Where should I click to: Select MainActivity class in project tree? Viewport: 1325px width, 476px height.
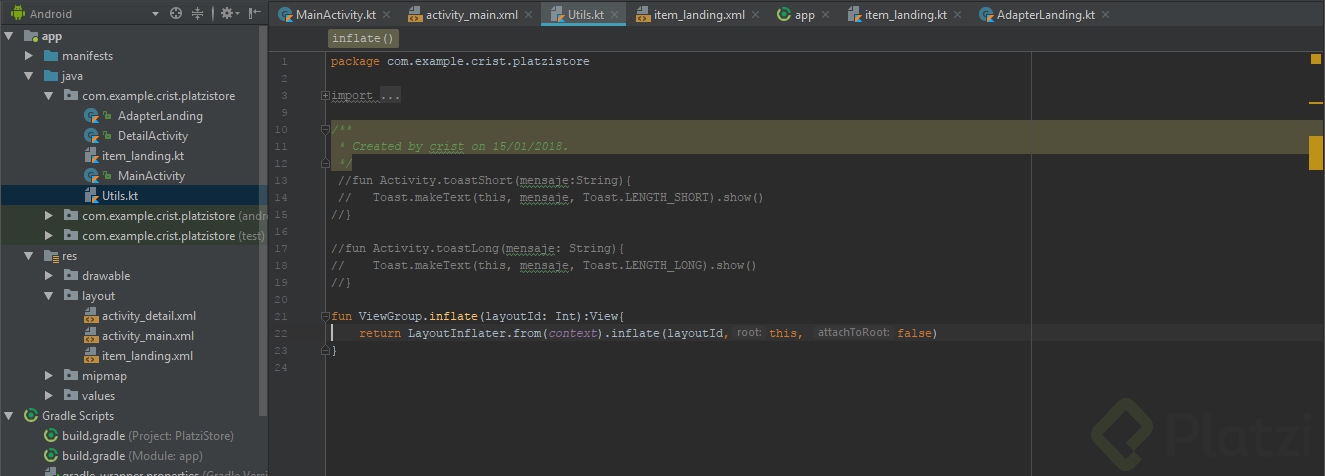pyautogui.click(x=151, y=176)
